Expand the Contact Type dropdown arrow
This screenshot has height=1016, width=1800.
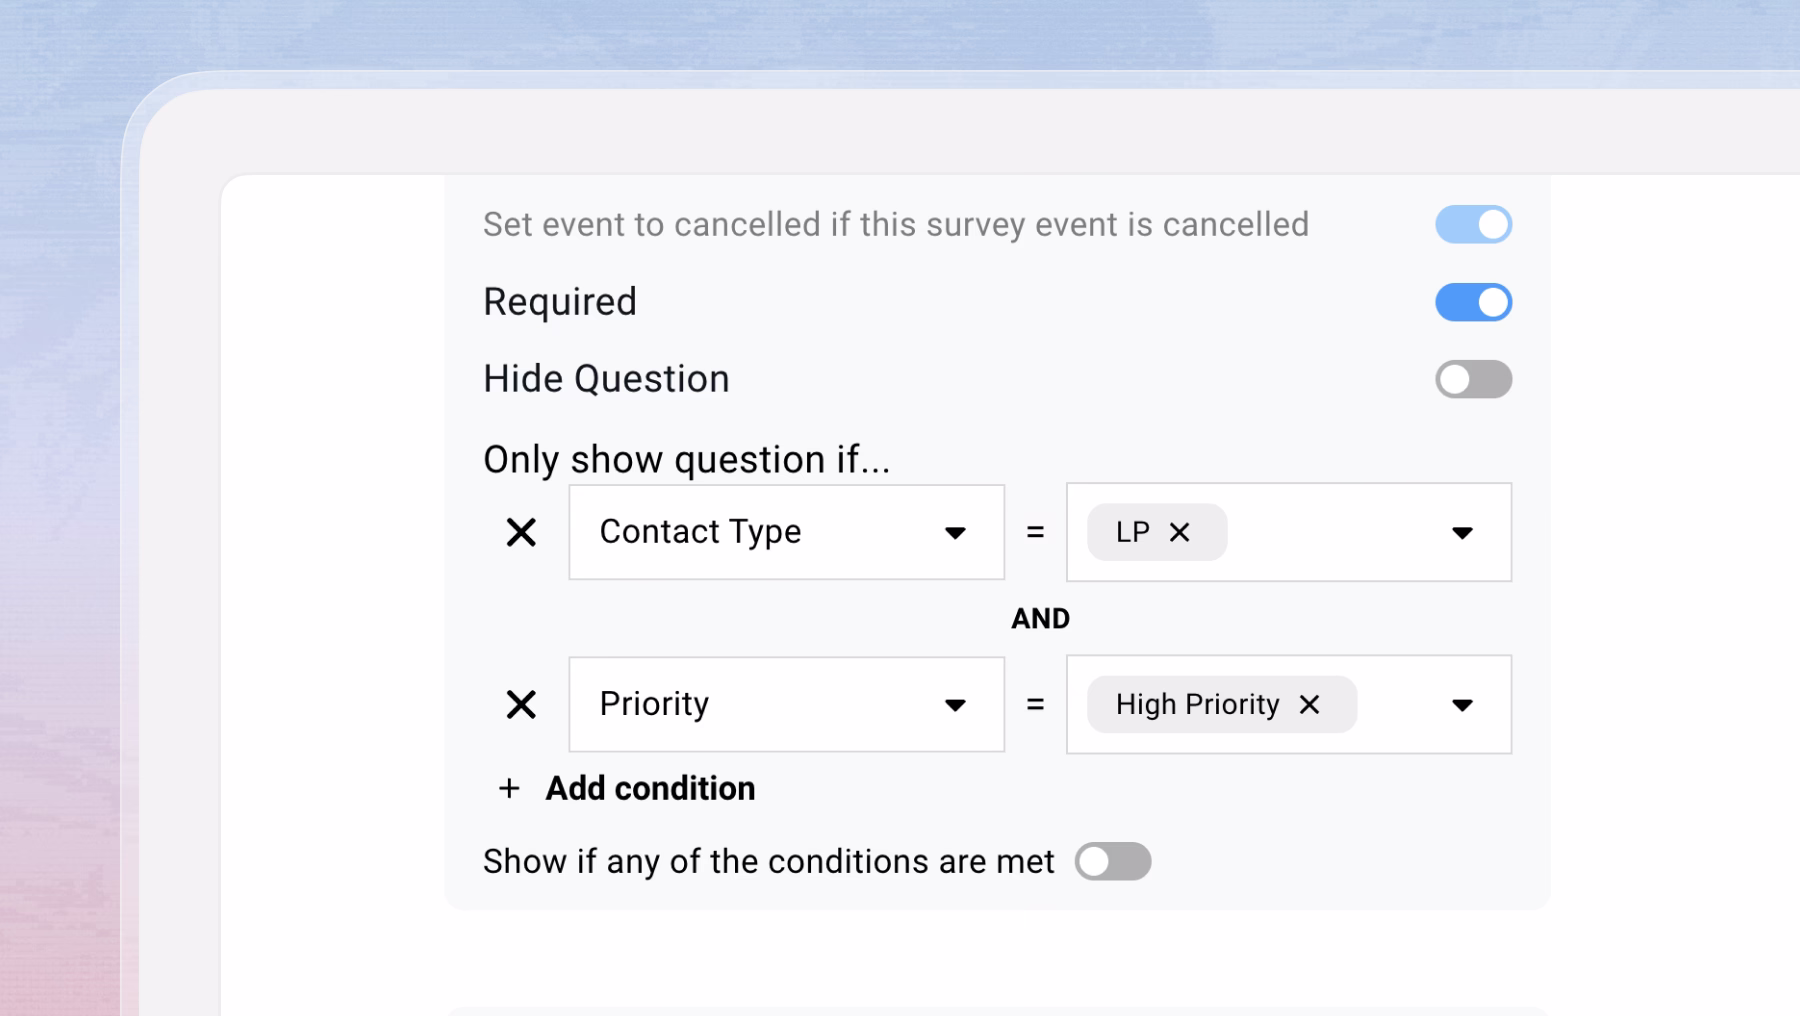[955, 533]
